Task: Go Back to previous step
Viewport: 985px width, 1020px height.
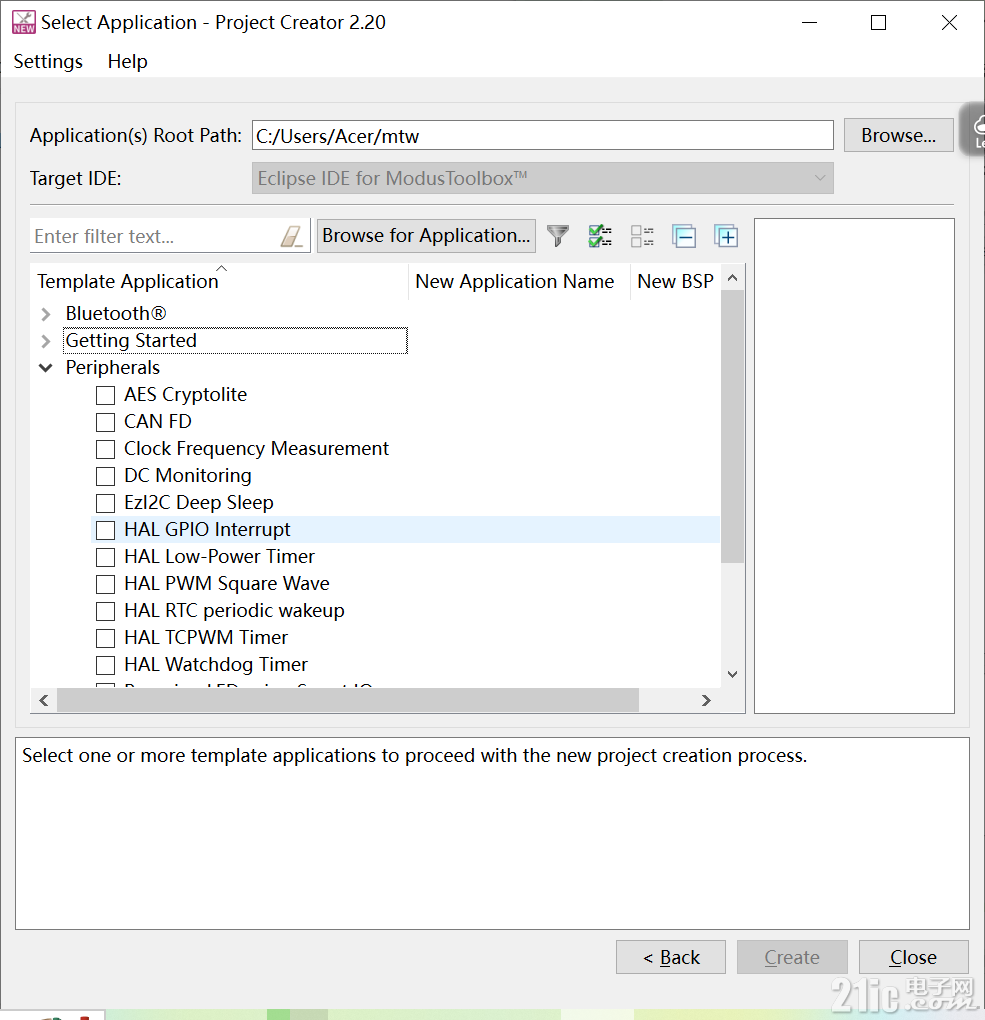Action: (x=671, y=957)
